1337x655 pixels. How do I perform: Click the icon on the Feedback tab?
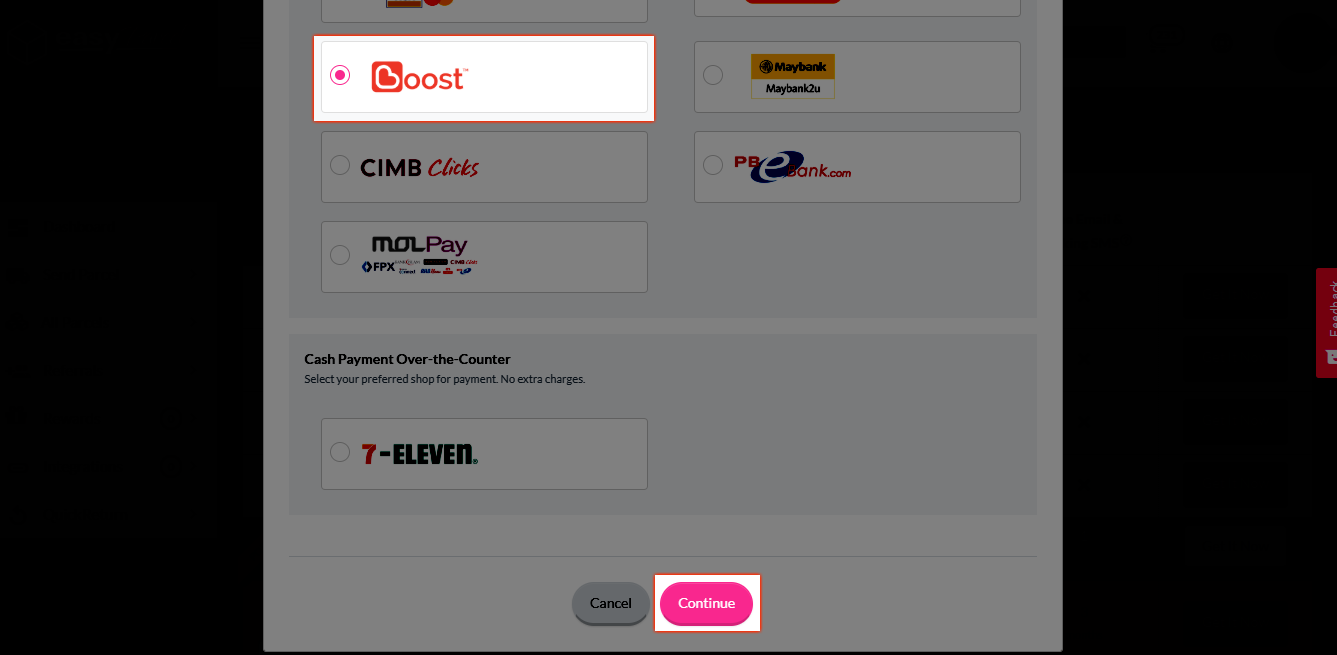click(x=1331, y=357)
